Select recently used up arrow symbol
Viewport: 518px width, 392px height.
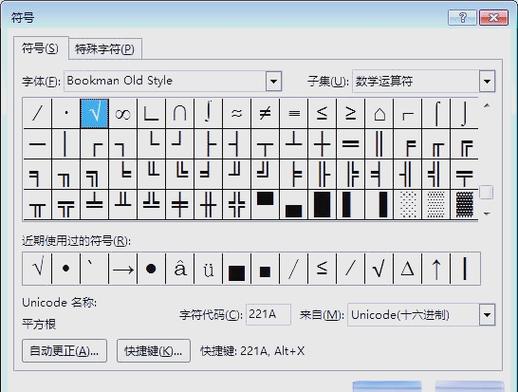pos(436,269)
